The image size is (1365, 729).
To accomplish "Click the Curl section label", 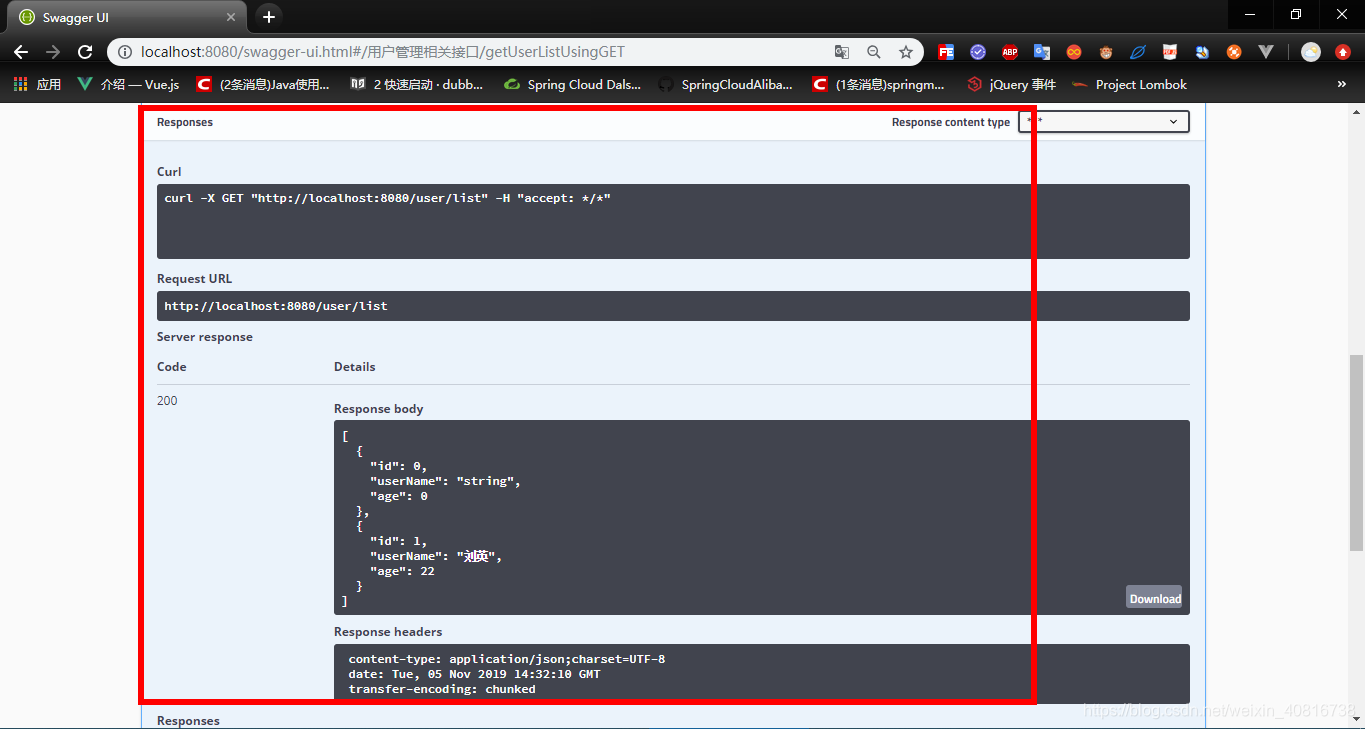I will click(x=169, y=172).
